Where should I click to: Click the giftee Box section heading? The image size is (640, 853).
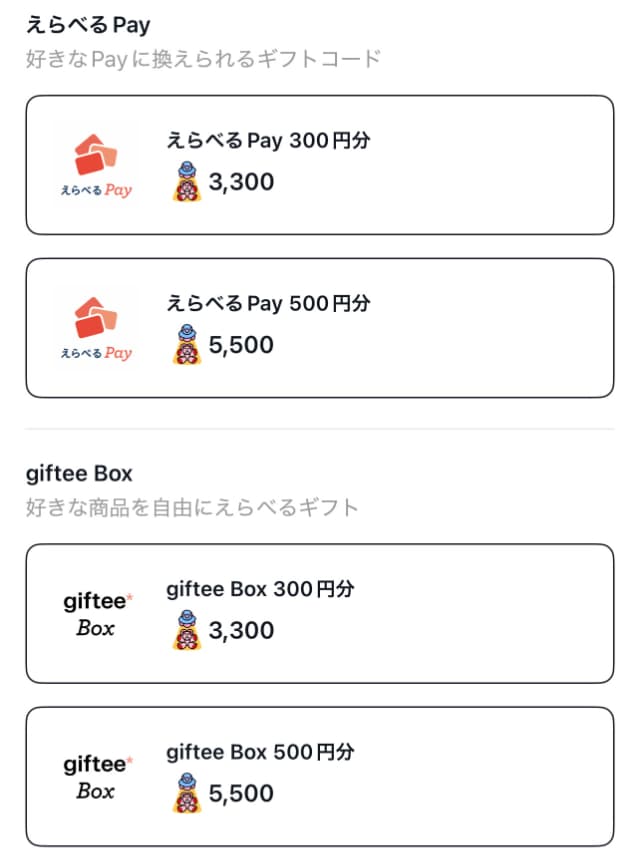coord(79,474)
